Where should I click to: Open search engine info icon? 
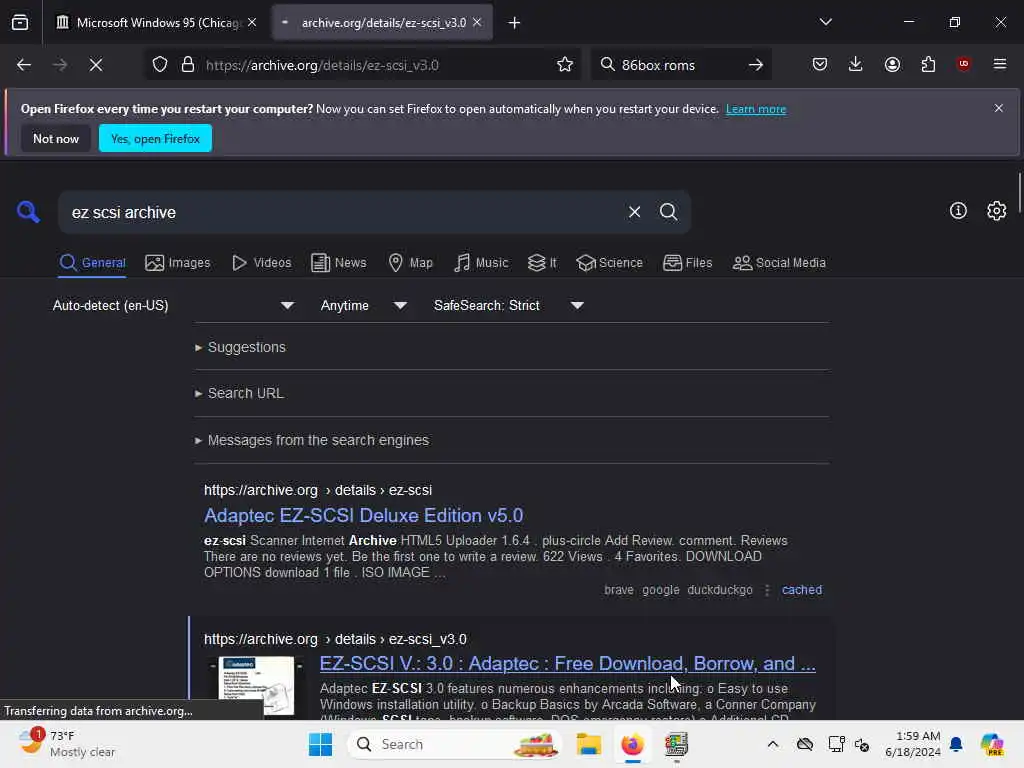[x=958, y=210]
